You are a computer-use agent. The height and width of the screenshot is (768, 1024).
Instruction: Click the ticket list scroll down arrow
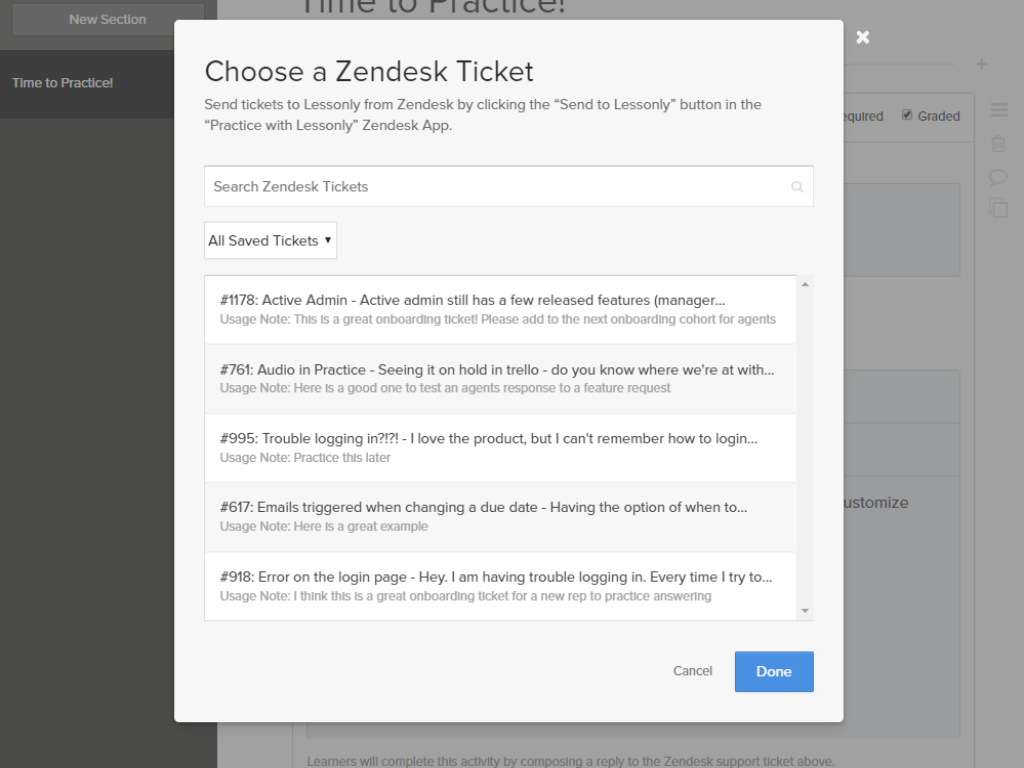(805, 610)
